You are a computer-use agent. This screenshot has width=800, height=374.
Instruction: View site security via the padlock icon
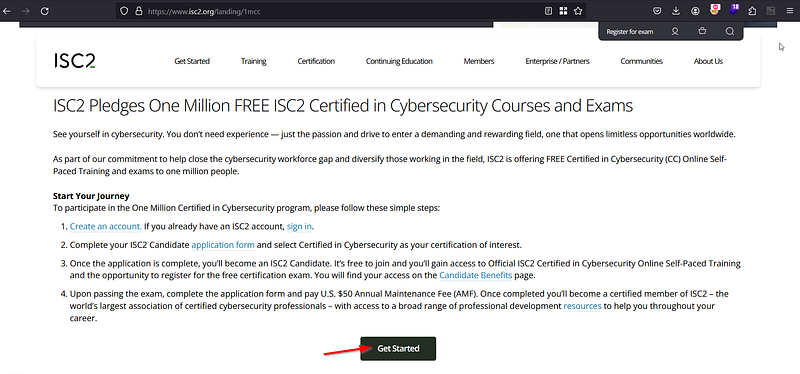(138, 11)
